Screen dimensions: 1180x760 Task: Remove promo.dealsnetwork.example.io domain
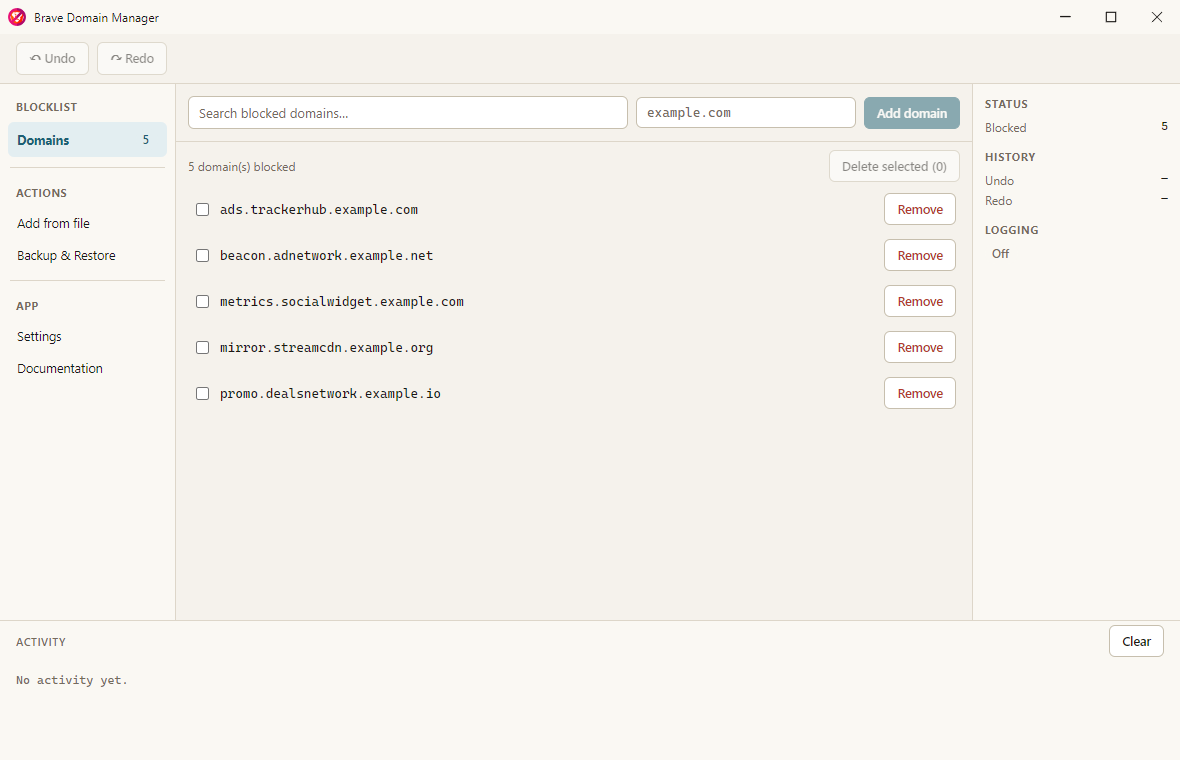(x=920, y=393)
